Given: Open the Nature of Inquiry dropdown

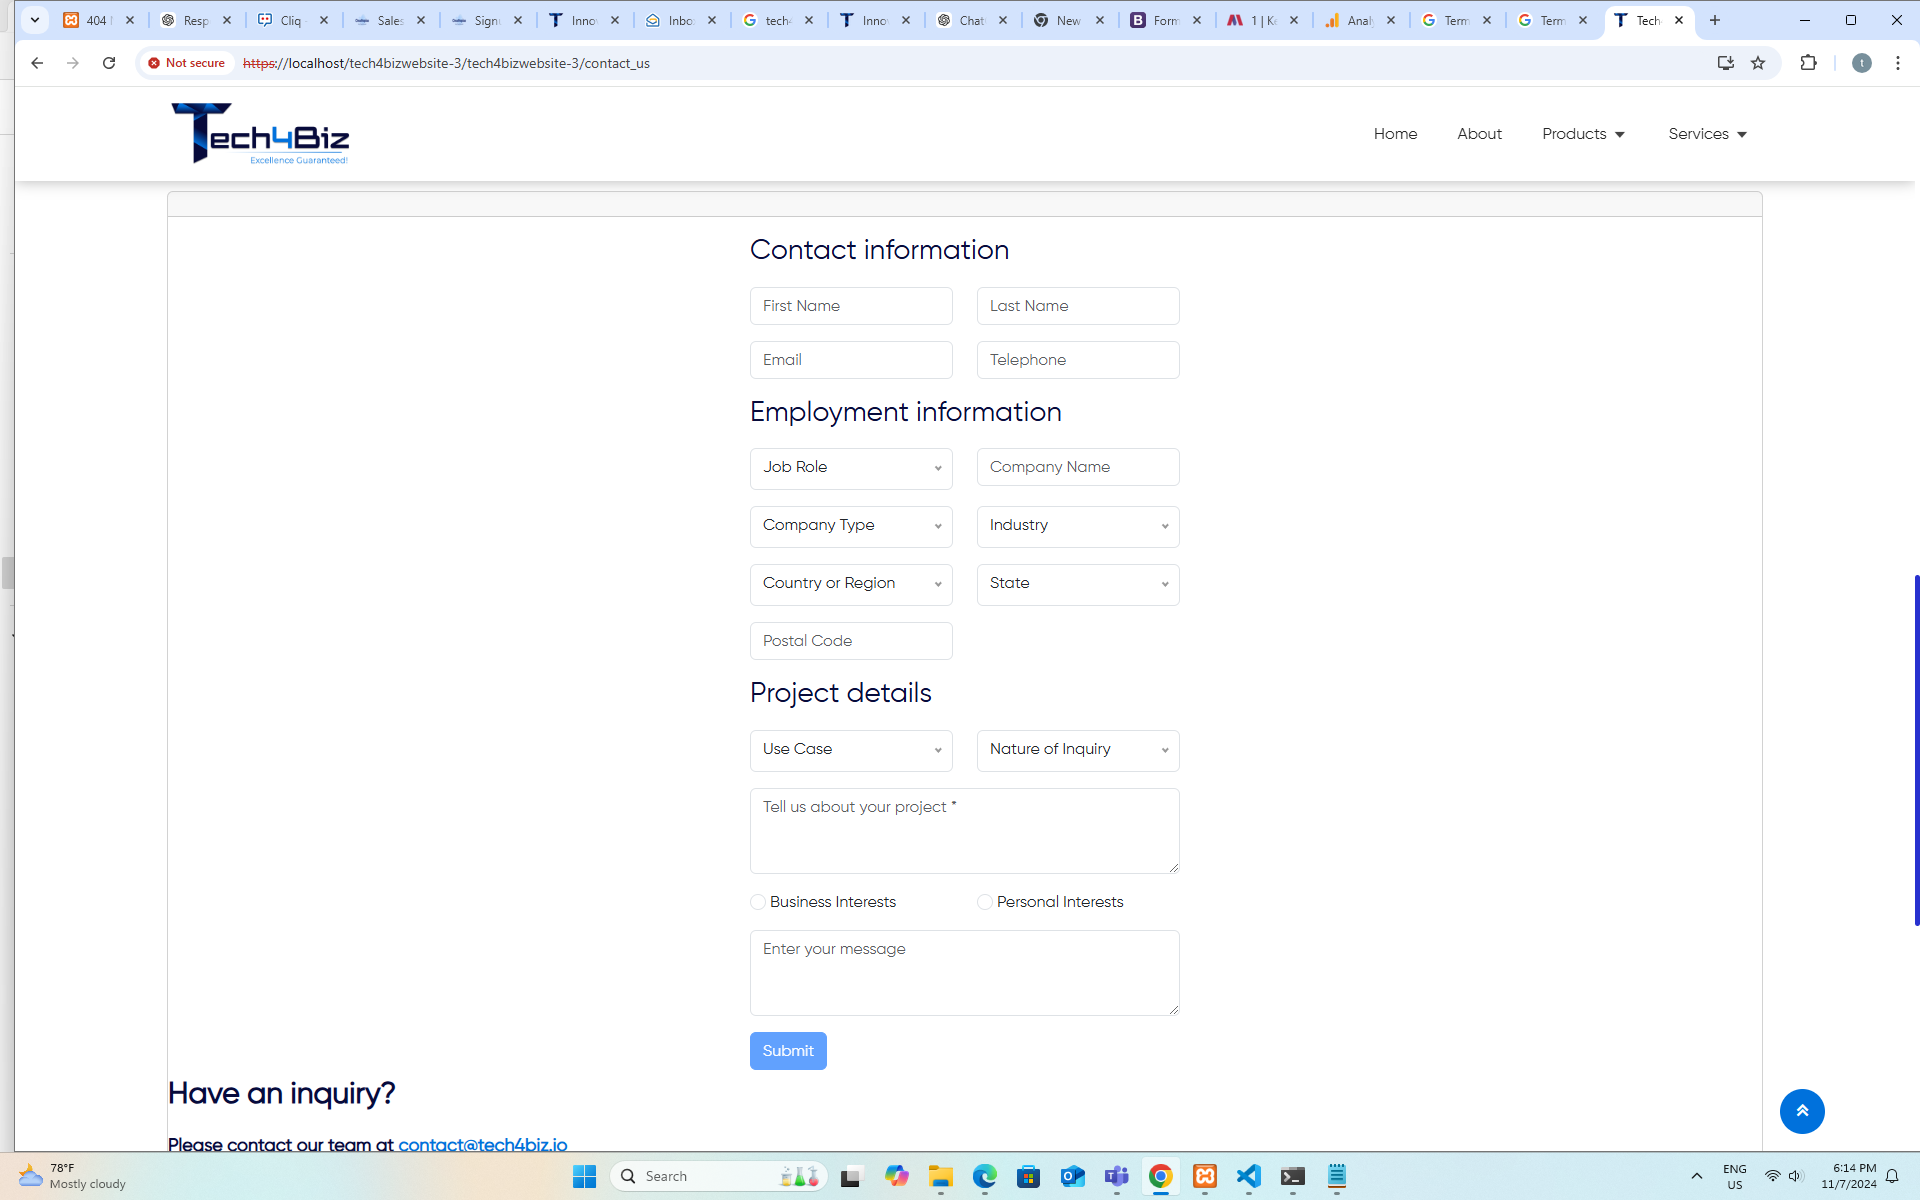Looking at the screenshot, I should click(1077, 750).
